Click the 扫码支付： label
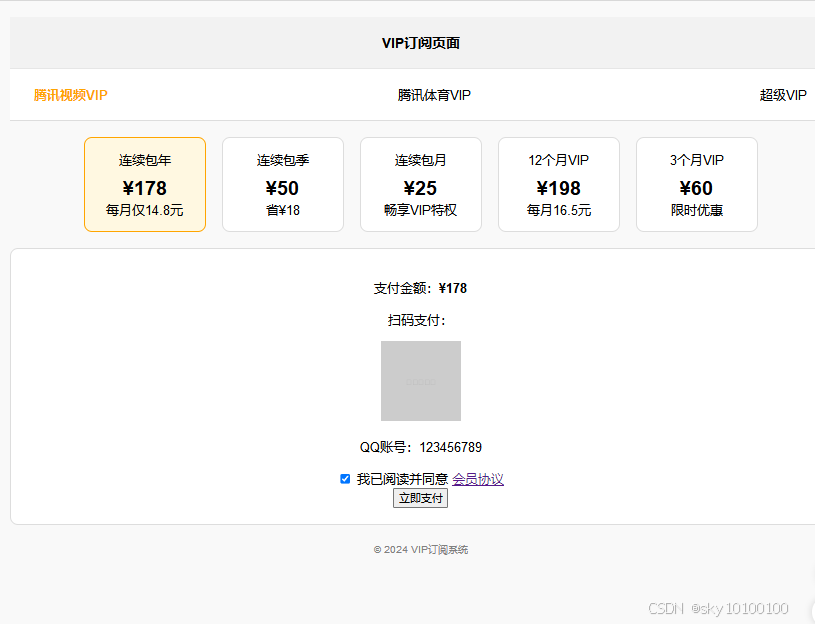815x624 pixels. click(417, 320)
